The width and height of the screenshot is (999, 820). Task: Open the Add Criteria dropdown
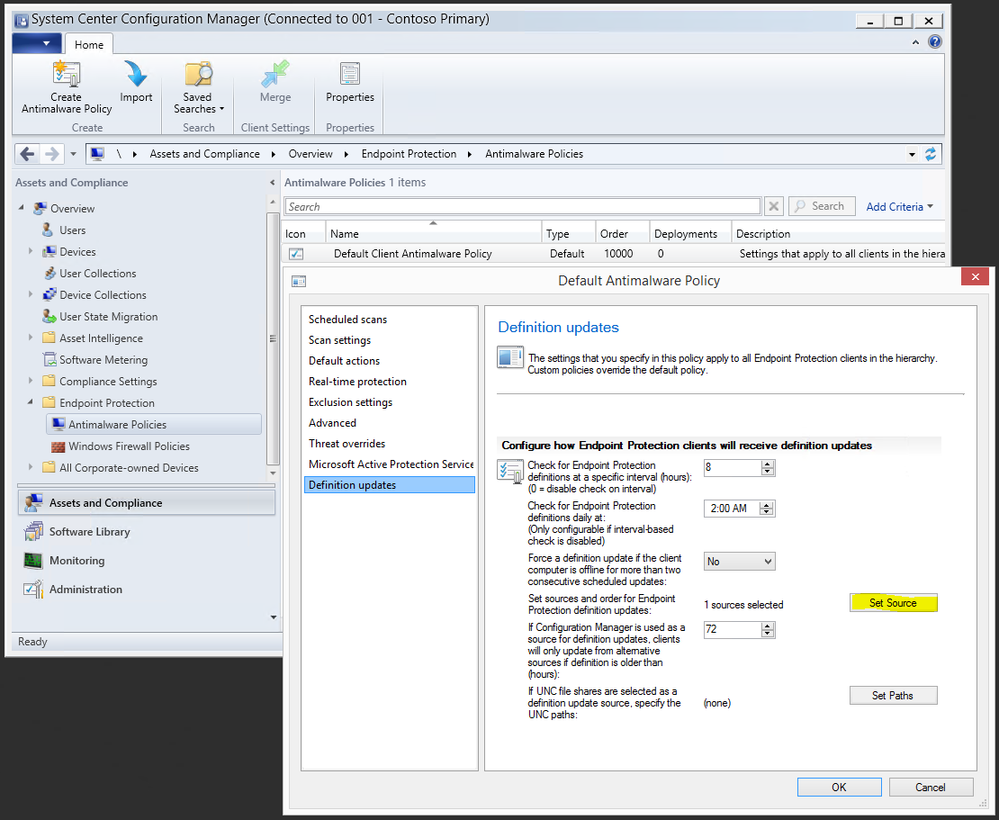pos(899,206)
